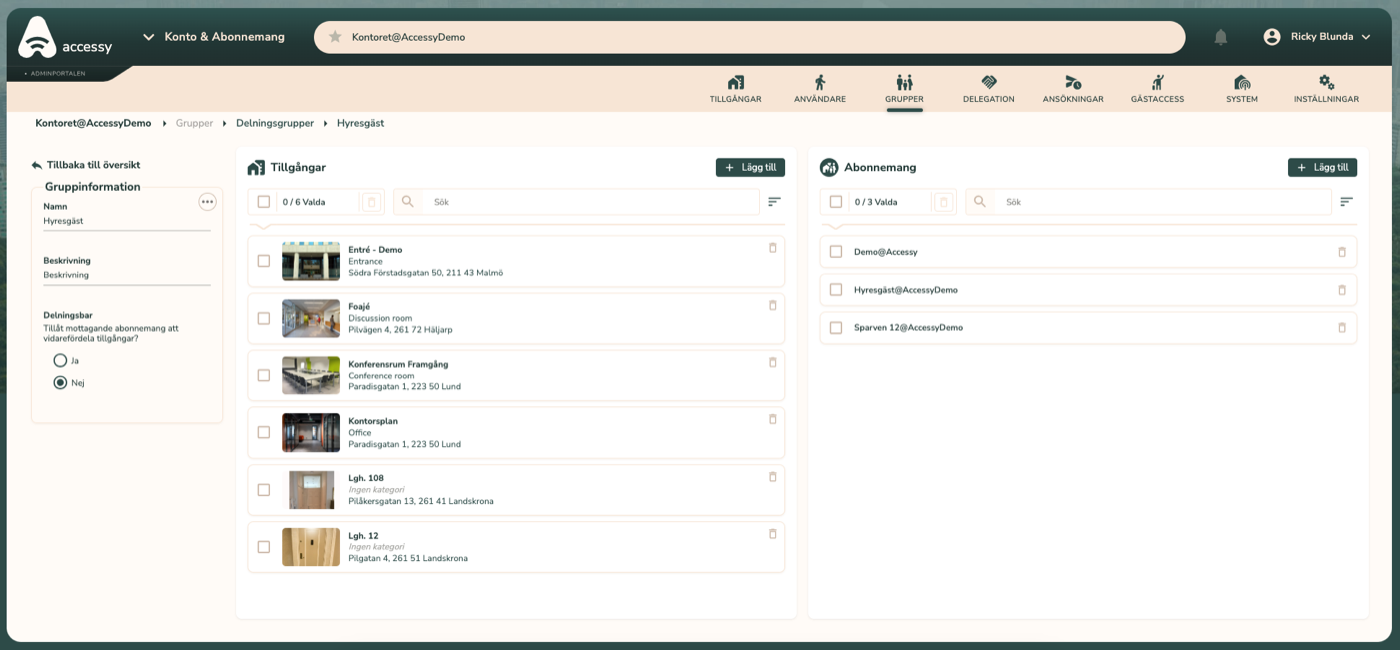The image size is (1400, 650).
Task: Delete the Entré - Demo asset
Action: tap(772, 248)
